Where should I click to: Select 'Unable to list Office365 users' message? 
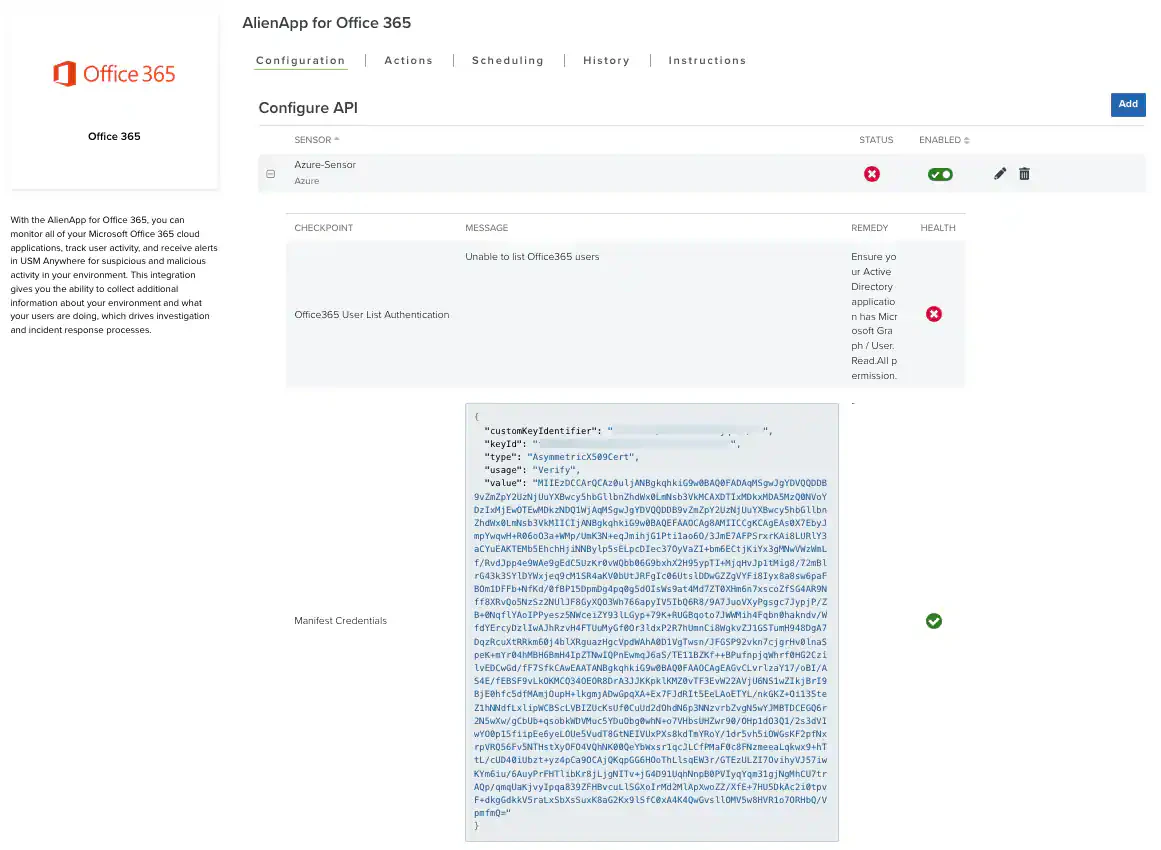pos(532,257)
